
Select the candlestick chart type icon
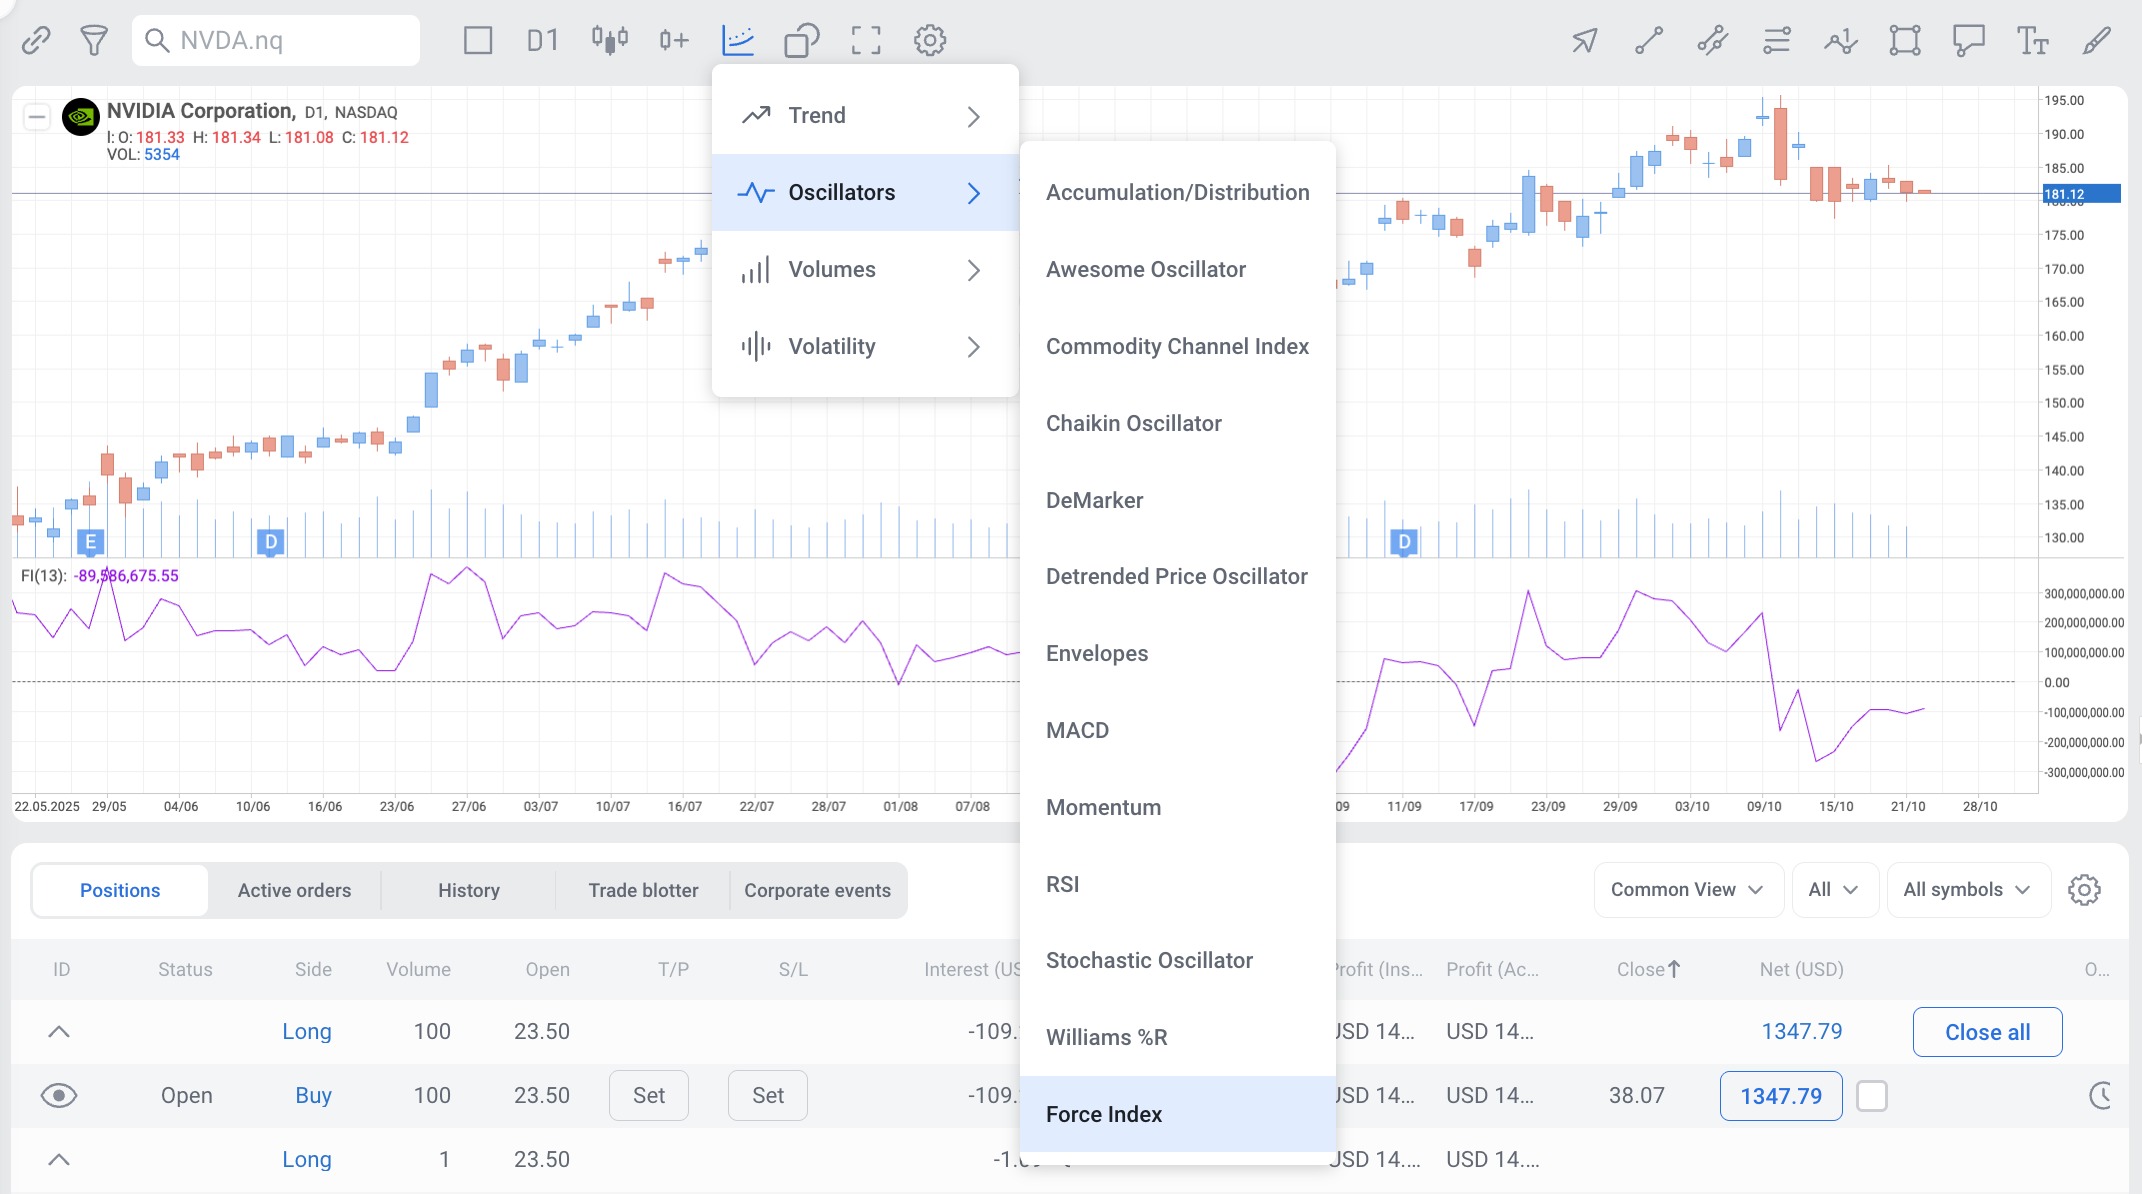pos(609,40)
